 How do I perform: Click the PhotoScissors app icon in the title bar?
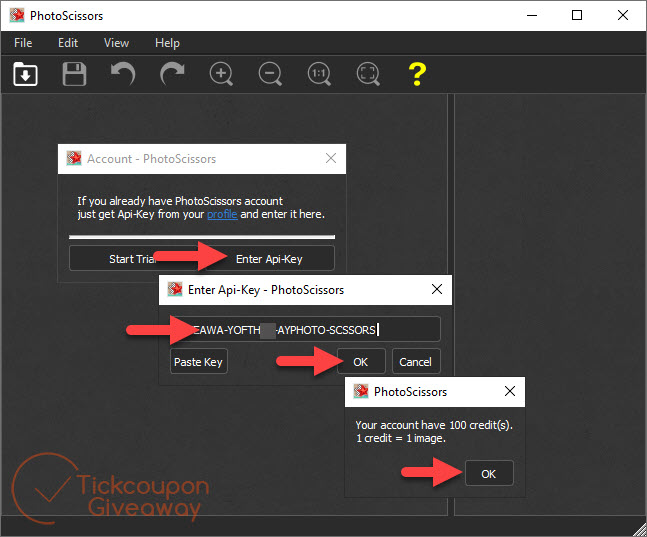click(17, 15)
